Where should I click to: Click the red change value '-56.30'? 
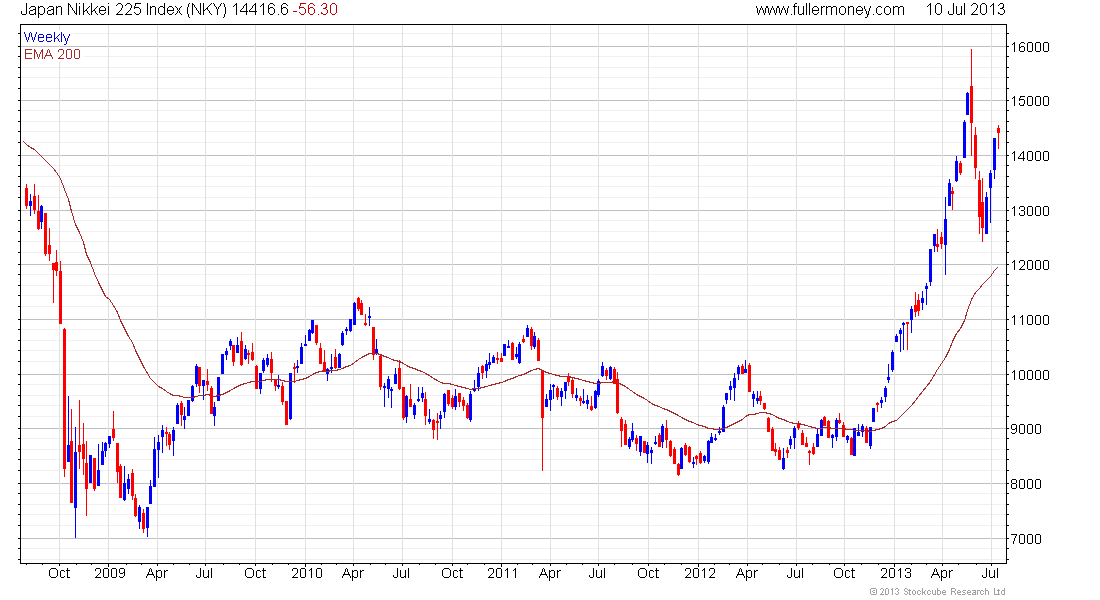coord(314,10)
